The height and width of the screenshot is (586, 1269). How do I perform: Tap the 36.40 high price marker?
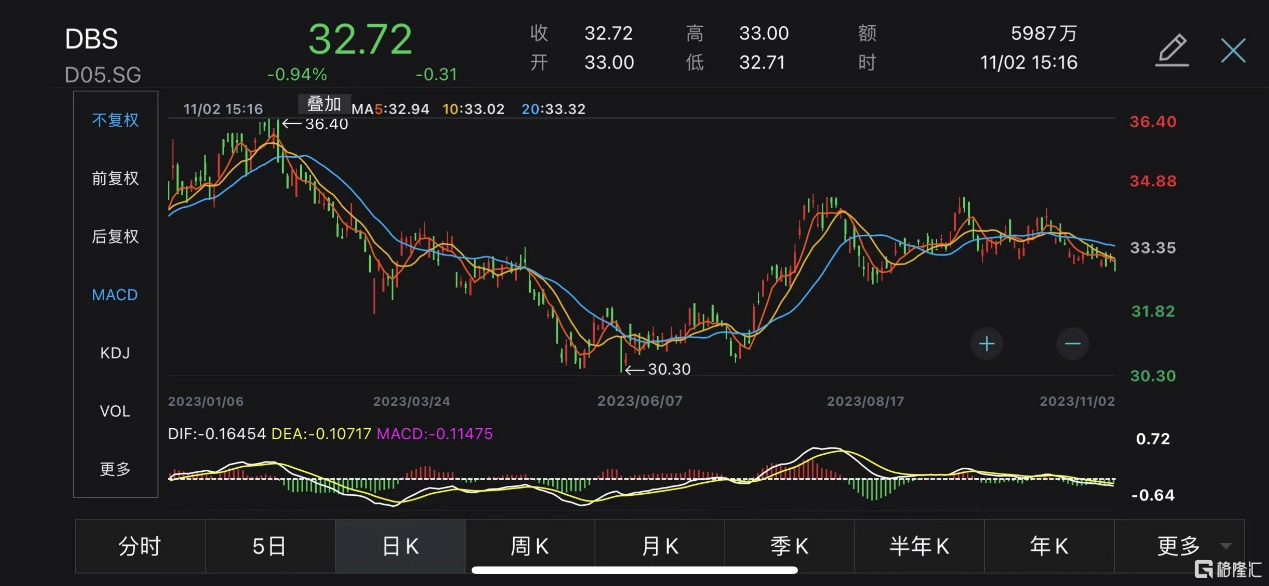(315, 124)
